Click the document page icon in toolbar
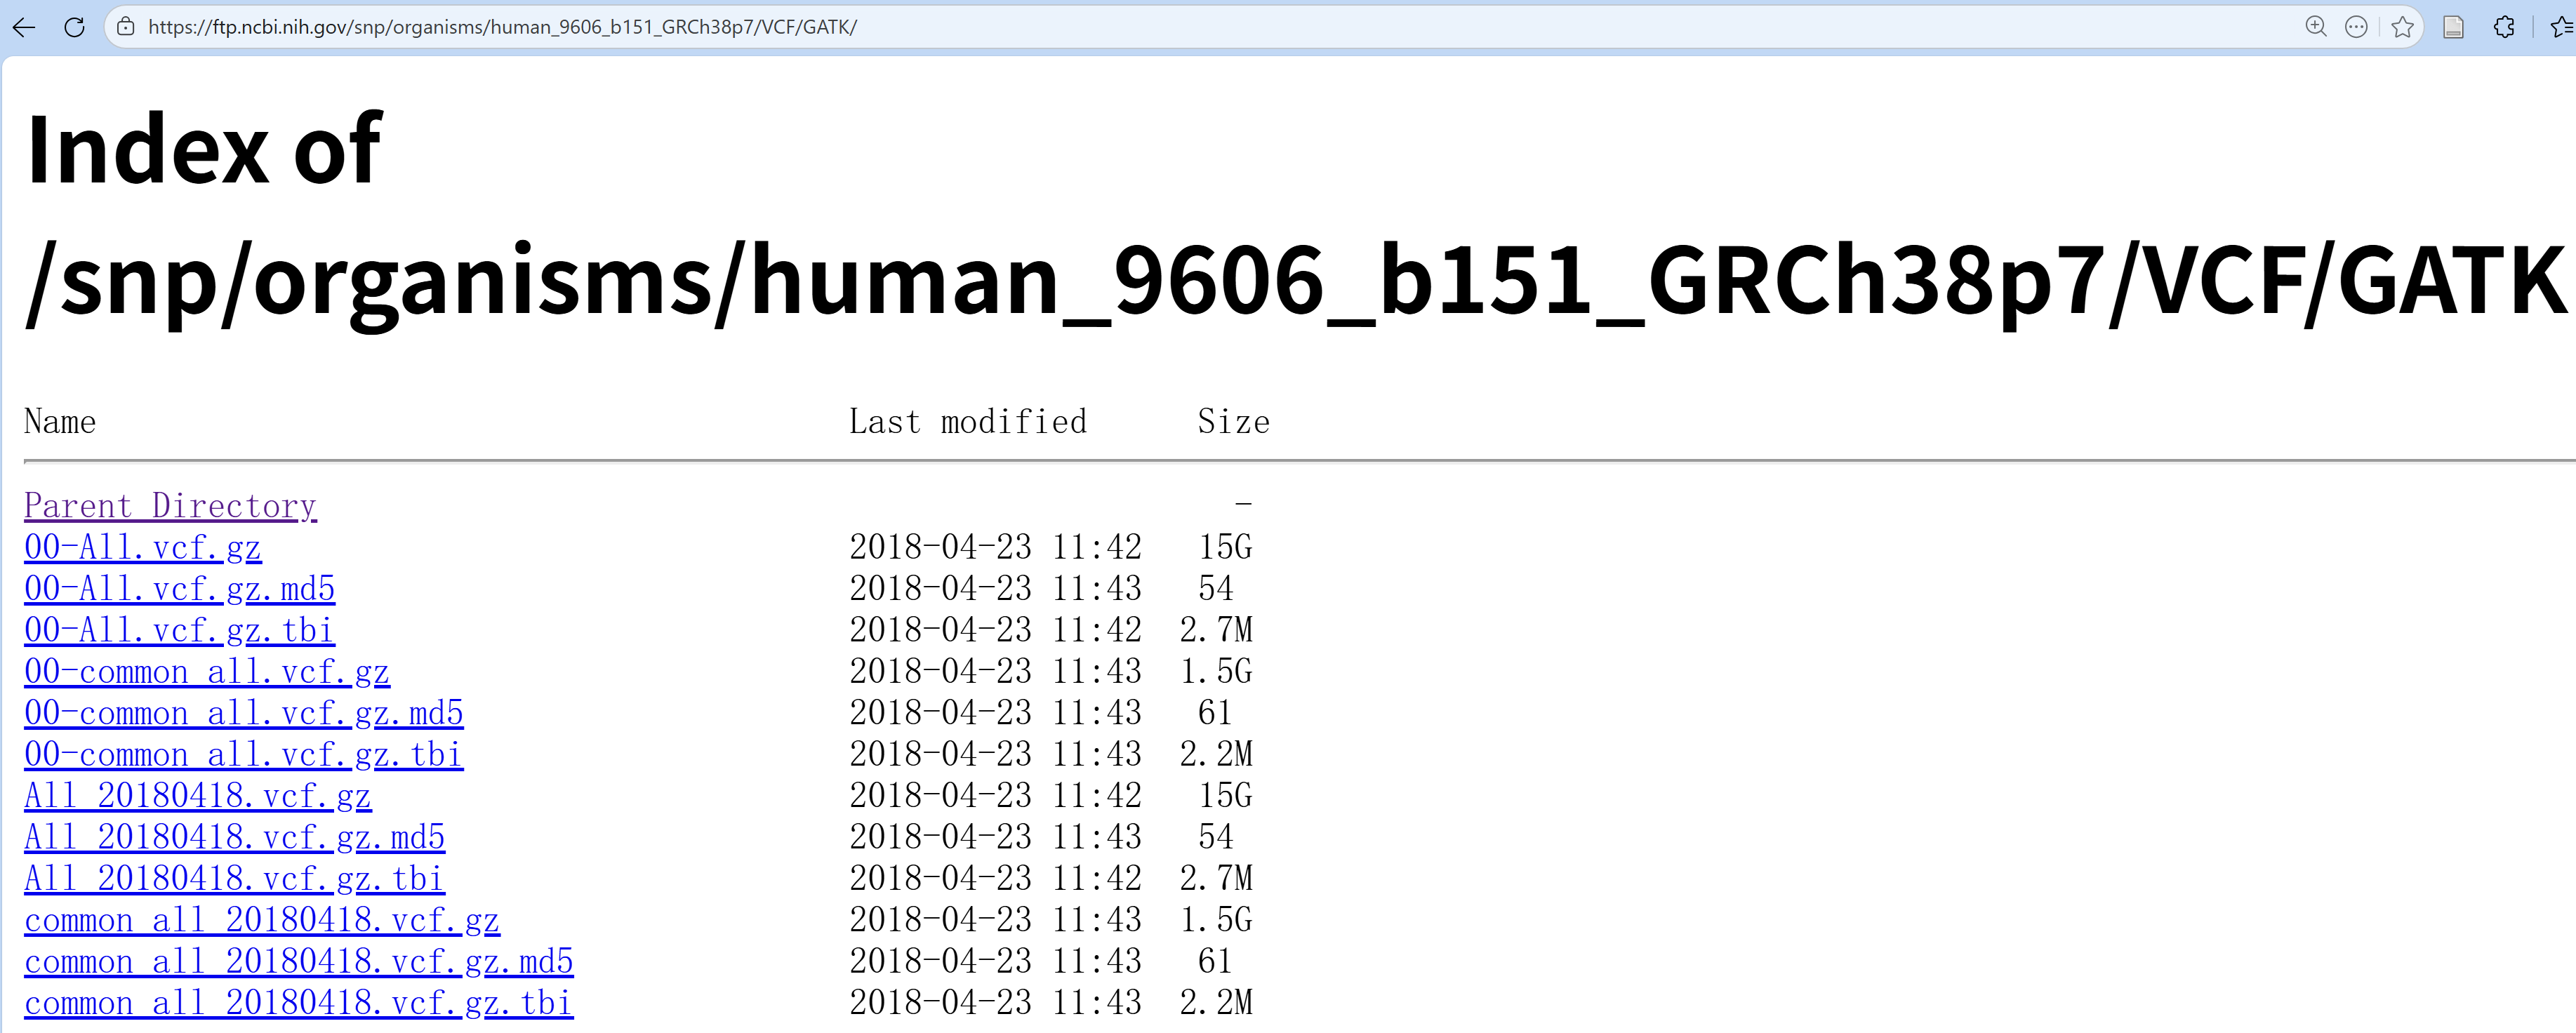2576x1033 pixels. 2453,27
